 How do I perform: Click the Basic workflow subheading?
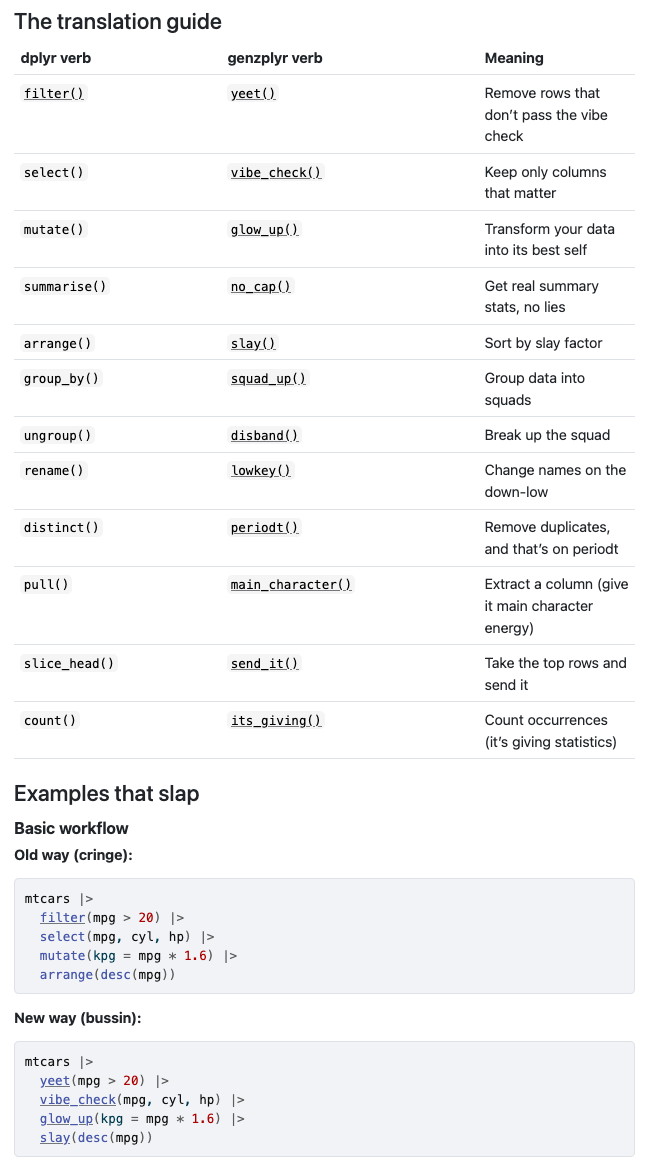pyautogui.click(x=71, y=828)
